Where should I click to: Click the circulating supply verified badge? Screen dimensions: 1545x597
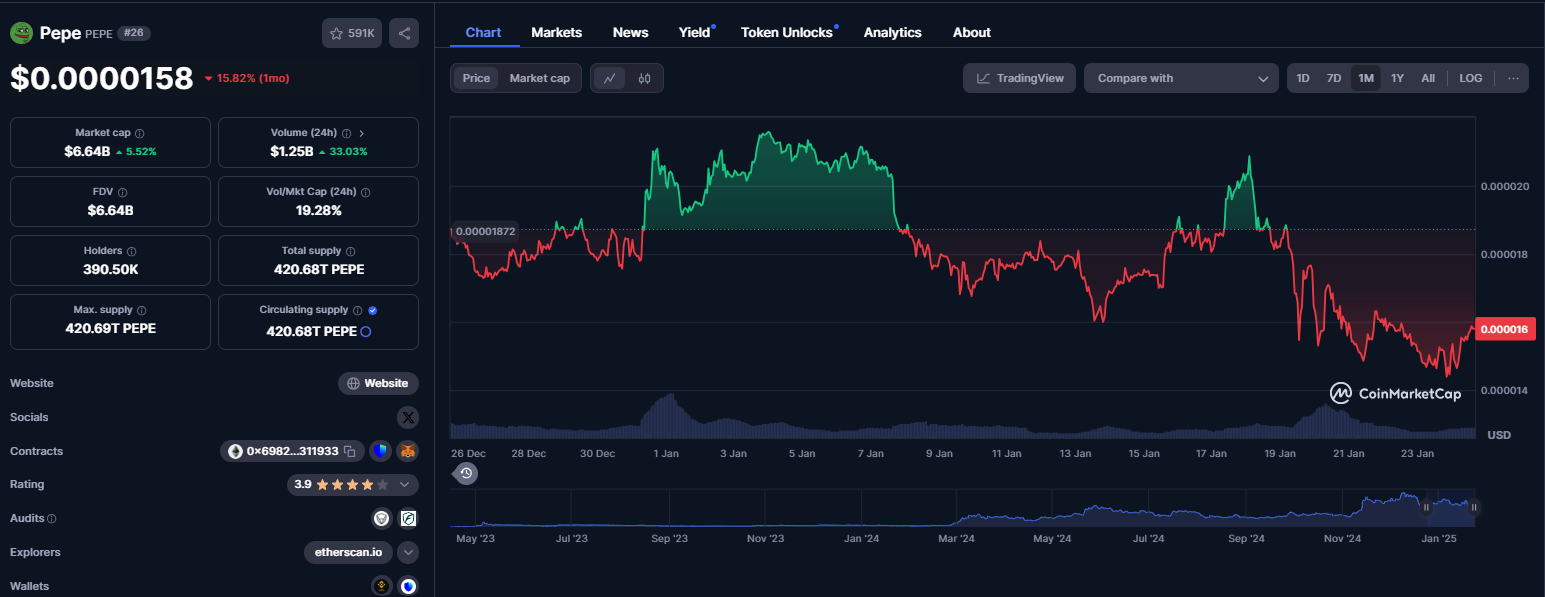372,310
